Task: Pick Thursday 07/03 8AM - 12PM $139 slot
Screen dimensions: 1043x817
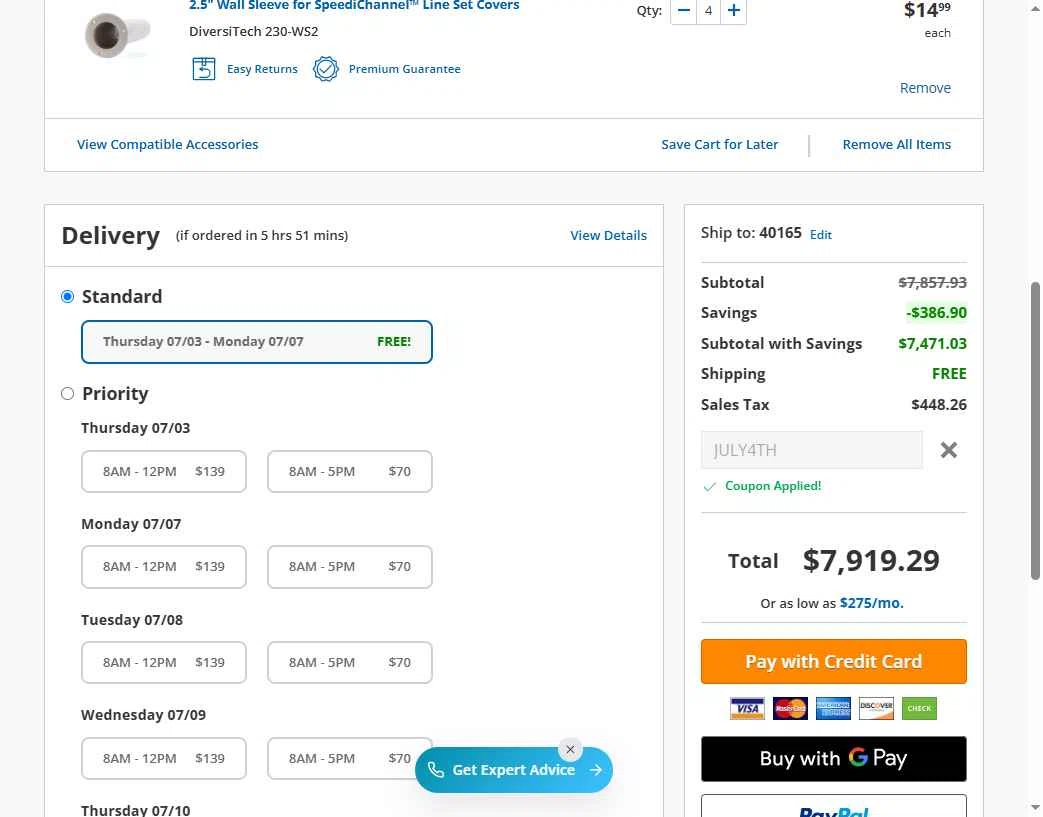Action: coord(164,472)
